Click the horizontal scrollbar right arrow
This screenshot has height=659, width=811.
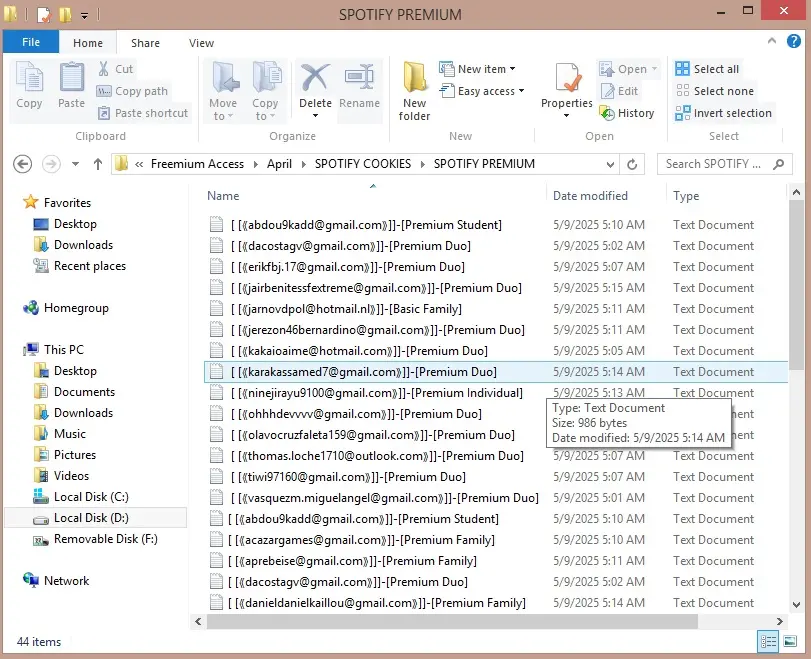click(779, 621)
